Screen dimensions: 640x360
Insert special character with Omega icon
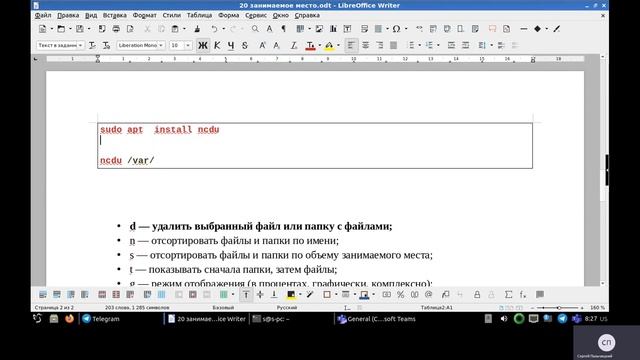[396, 29]
